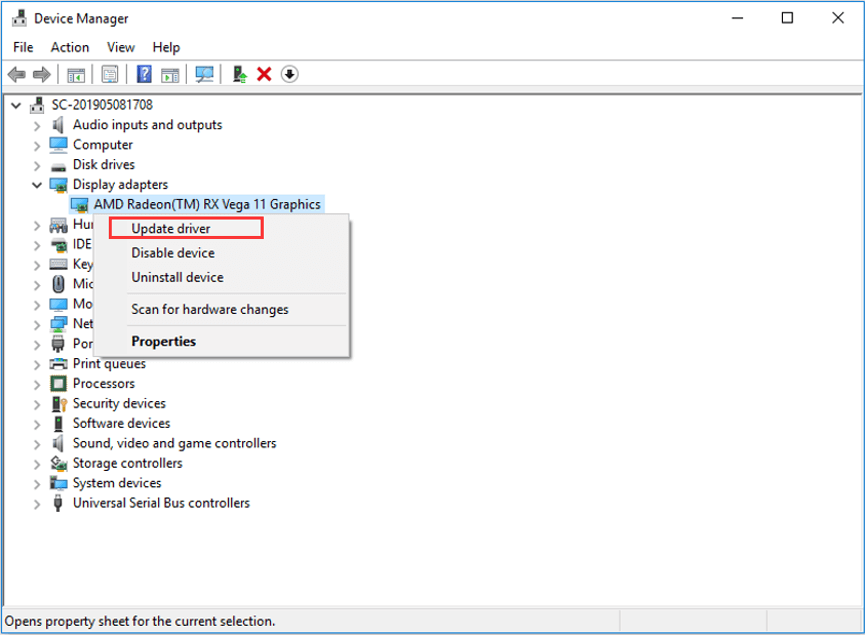Maximize the Device Manager window
The image size is (865, 635).
(787, 18)
